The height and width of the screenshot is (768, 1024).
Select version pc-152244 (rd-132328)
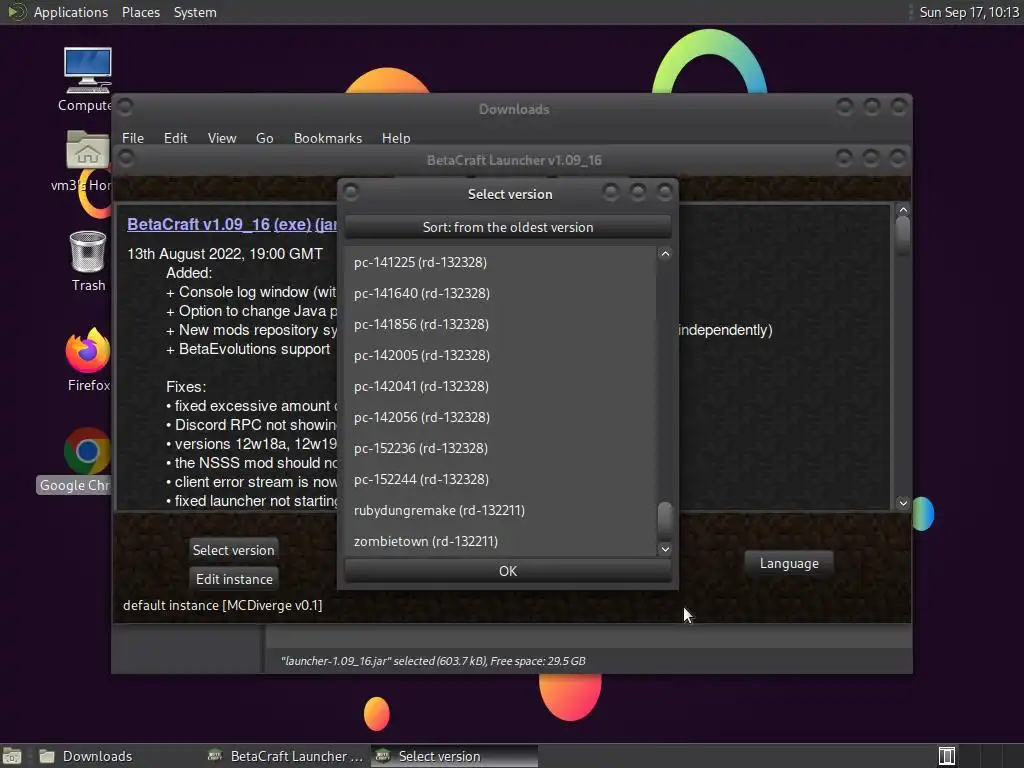[500, 479]
